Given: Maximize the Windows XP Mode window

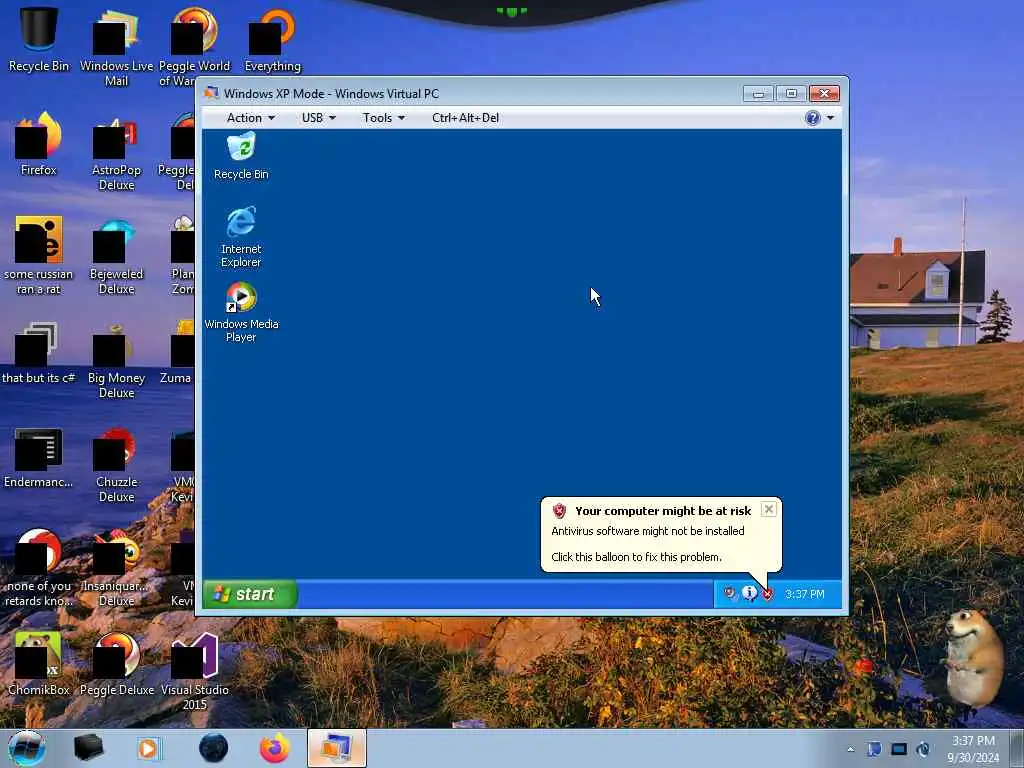Looking at the screenshot, I should coord(791,94).
